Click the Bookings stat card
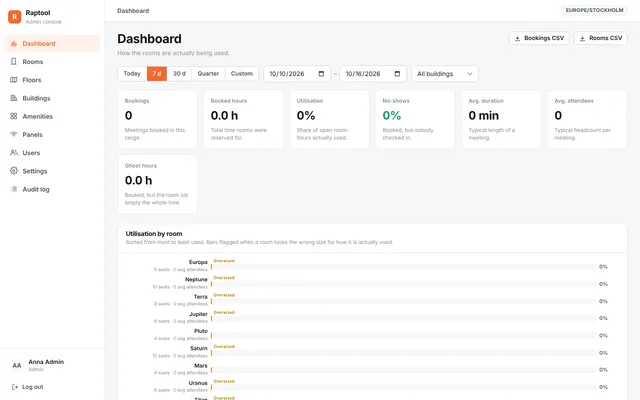This screenshot has width=640, height=400. coord(157,119)
